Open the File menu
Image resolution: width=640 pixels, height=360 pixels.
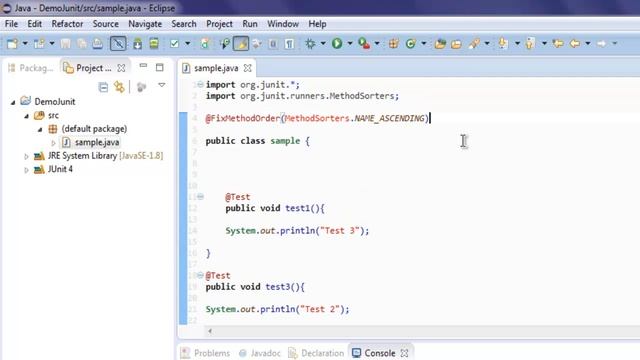(x=11, y=24)
